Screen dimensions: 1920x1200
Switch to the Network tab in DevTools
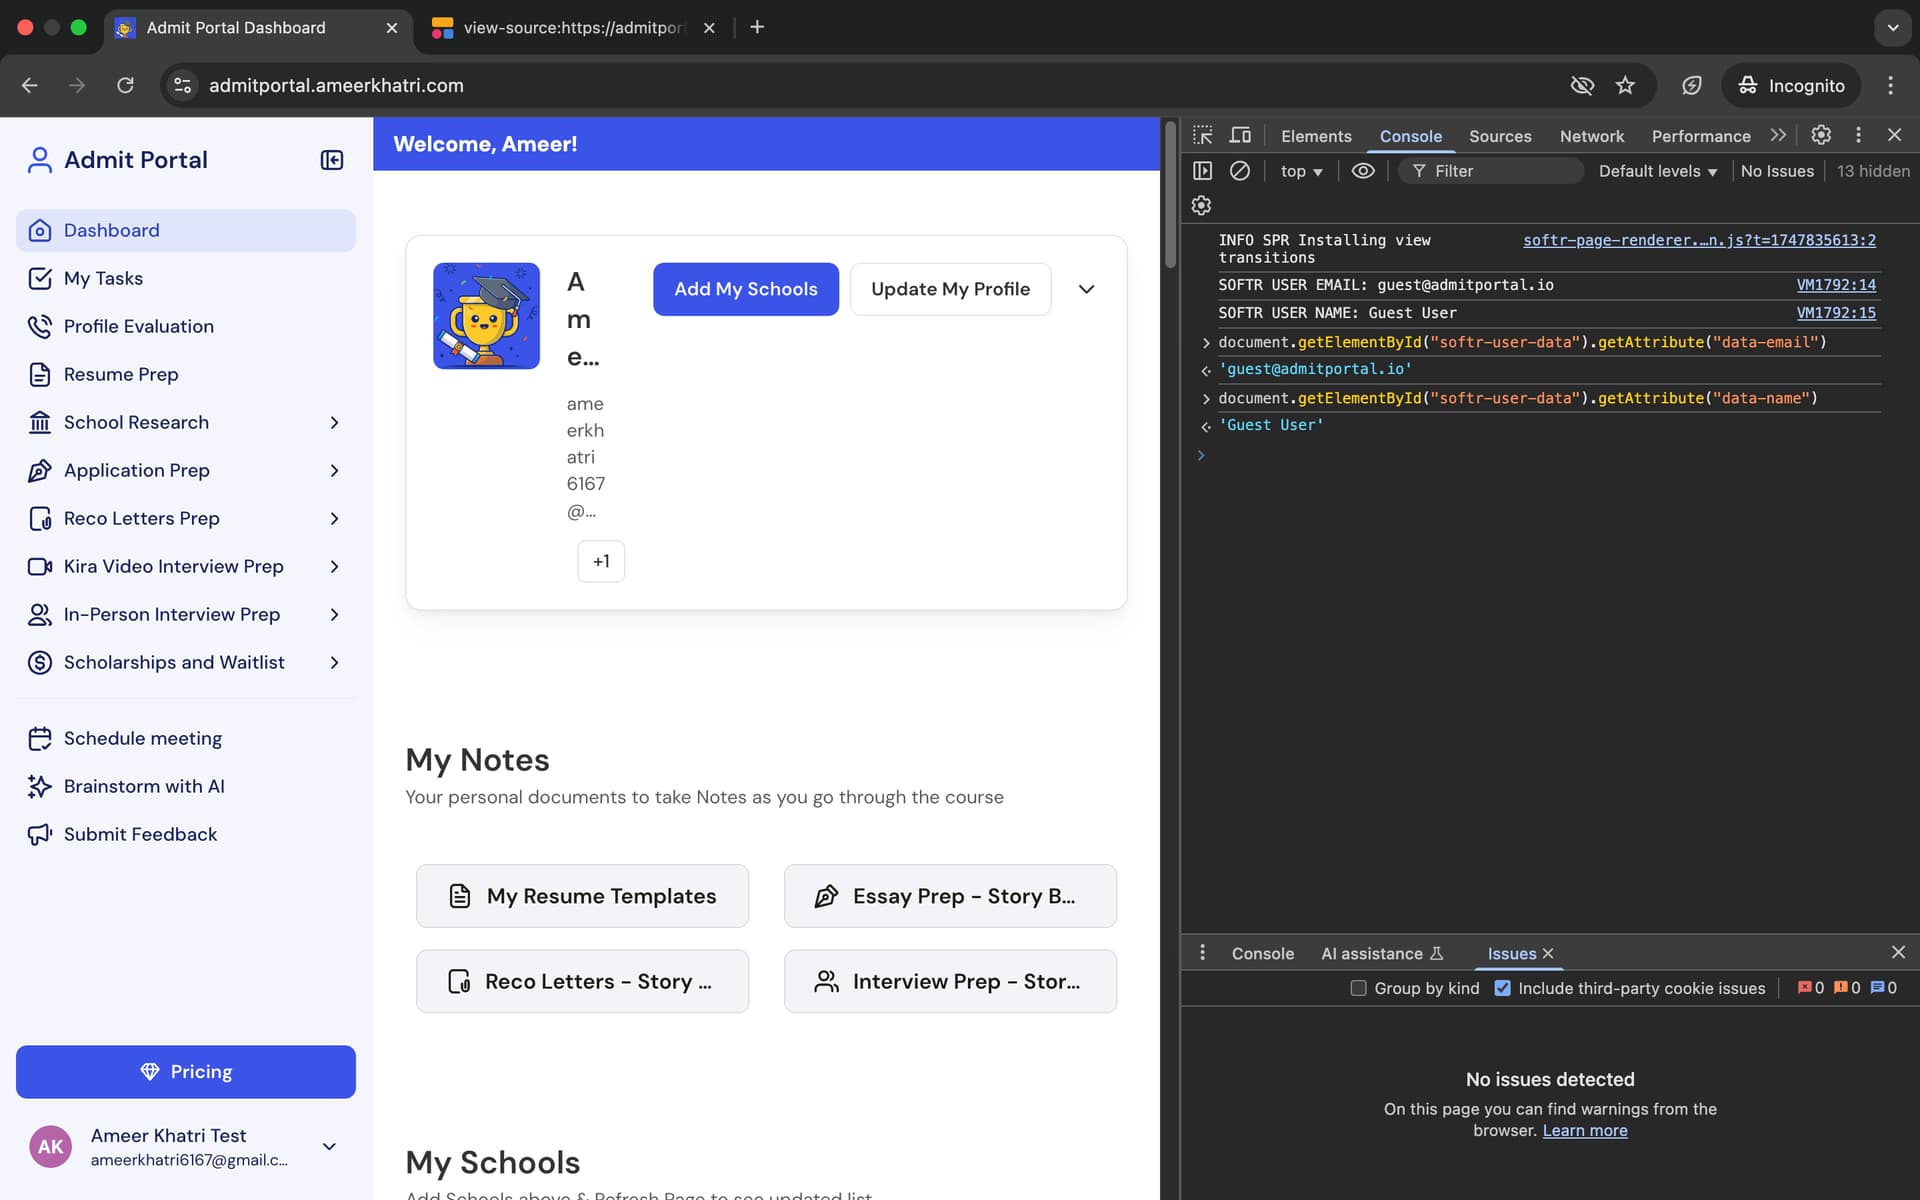click(1591, 136)
